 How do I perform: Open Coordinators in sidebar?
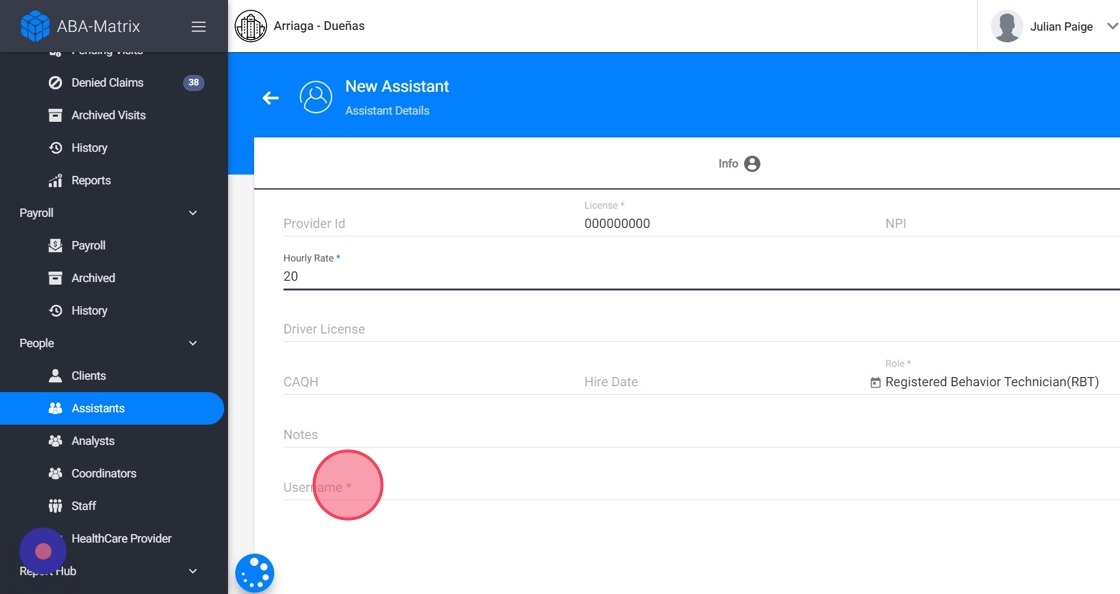[103, 474]
